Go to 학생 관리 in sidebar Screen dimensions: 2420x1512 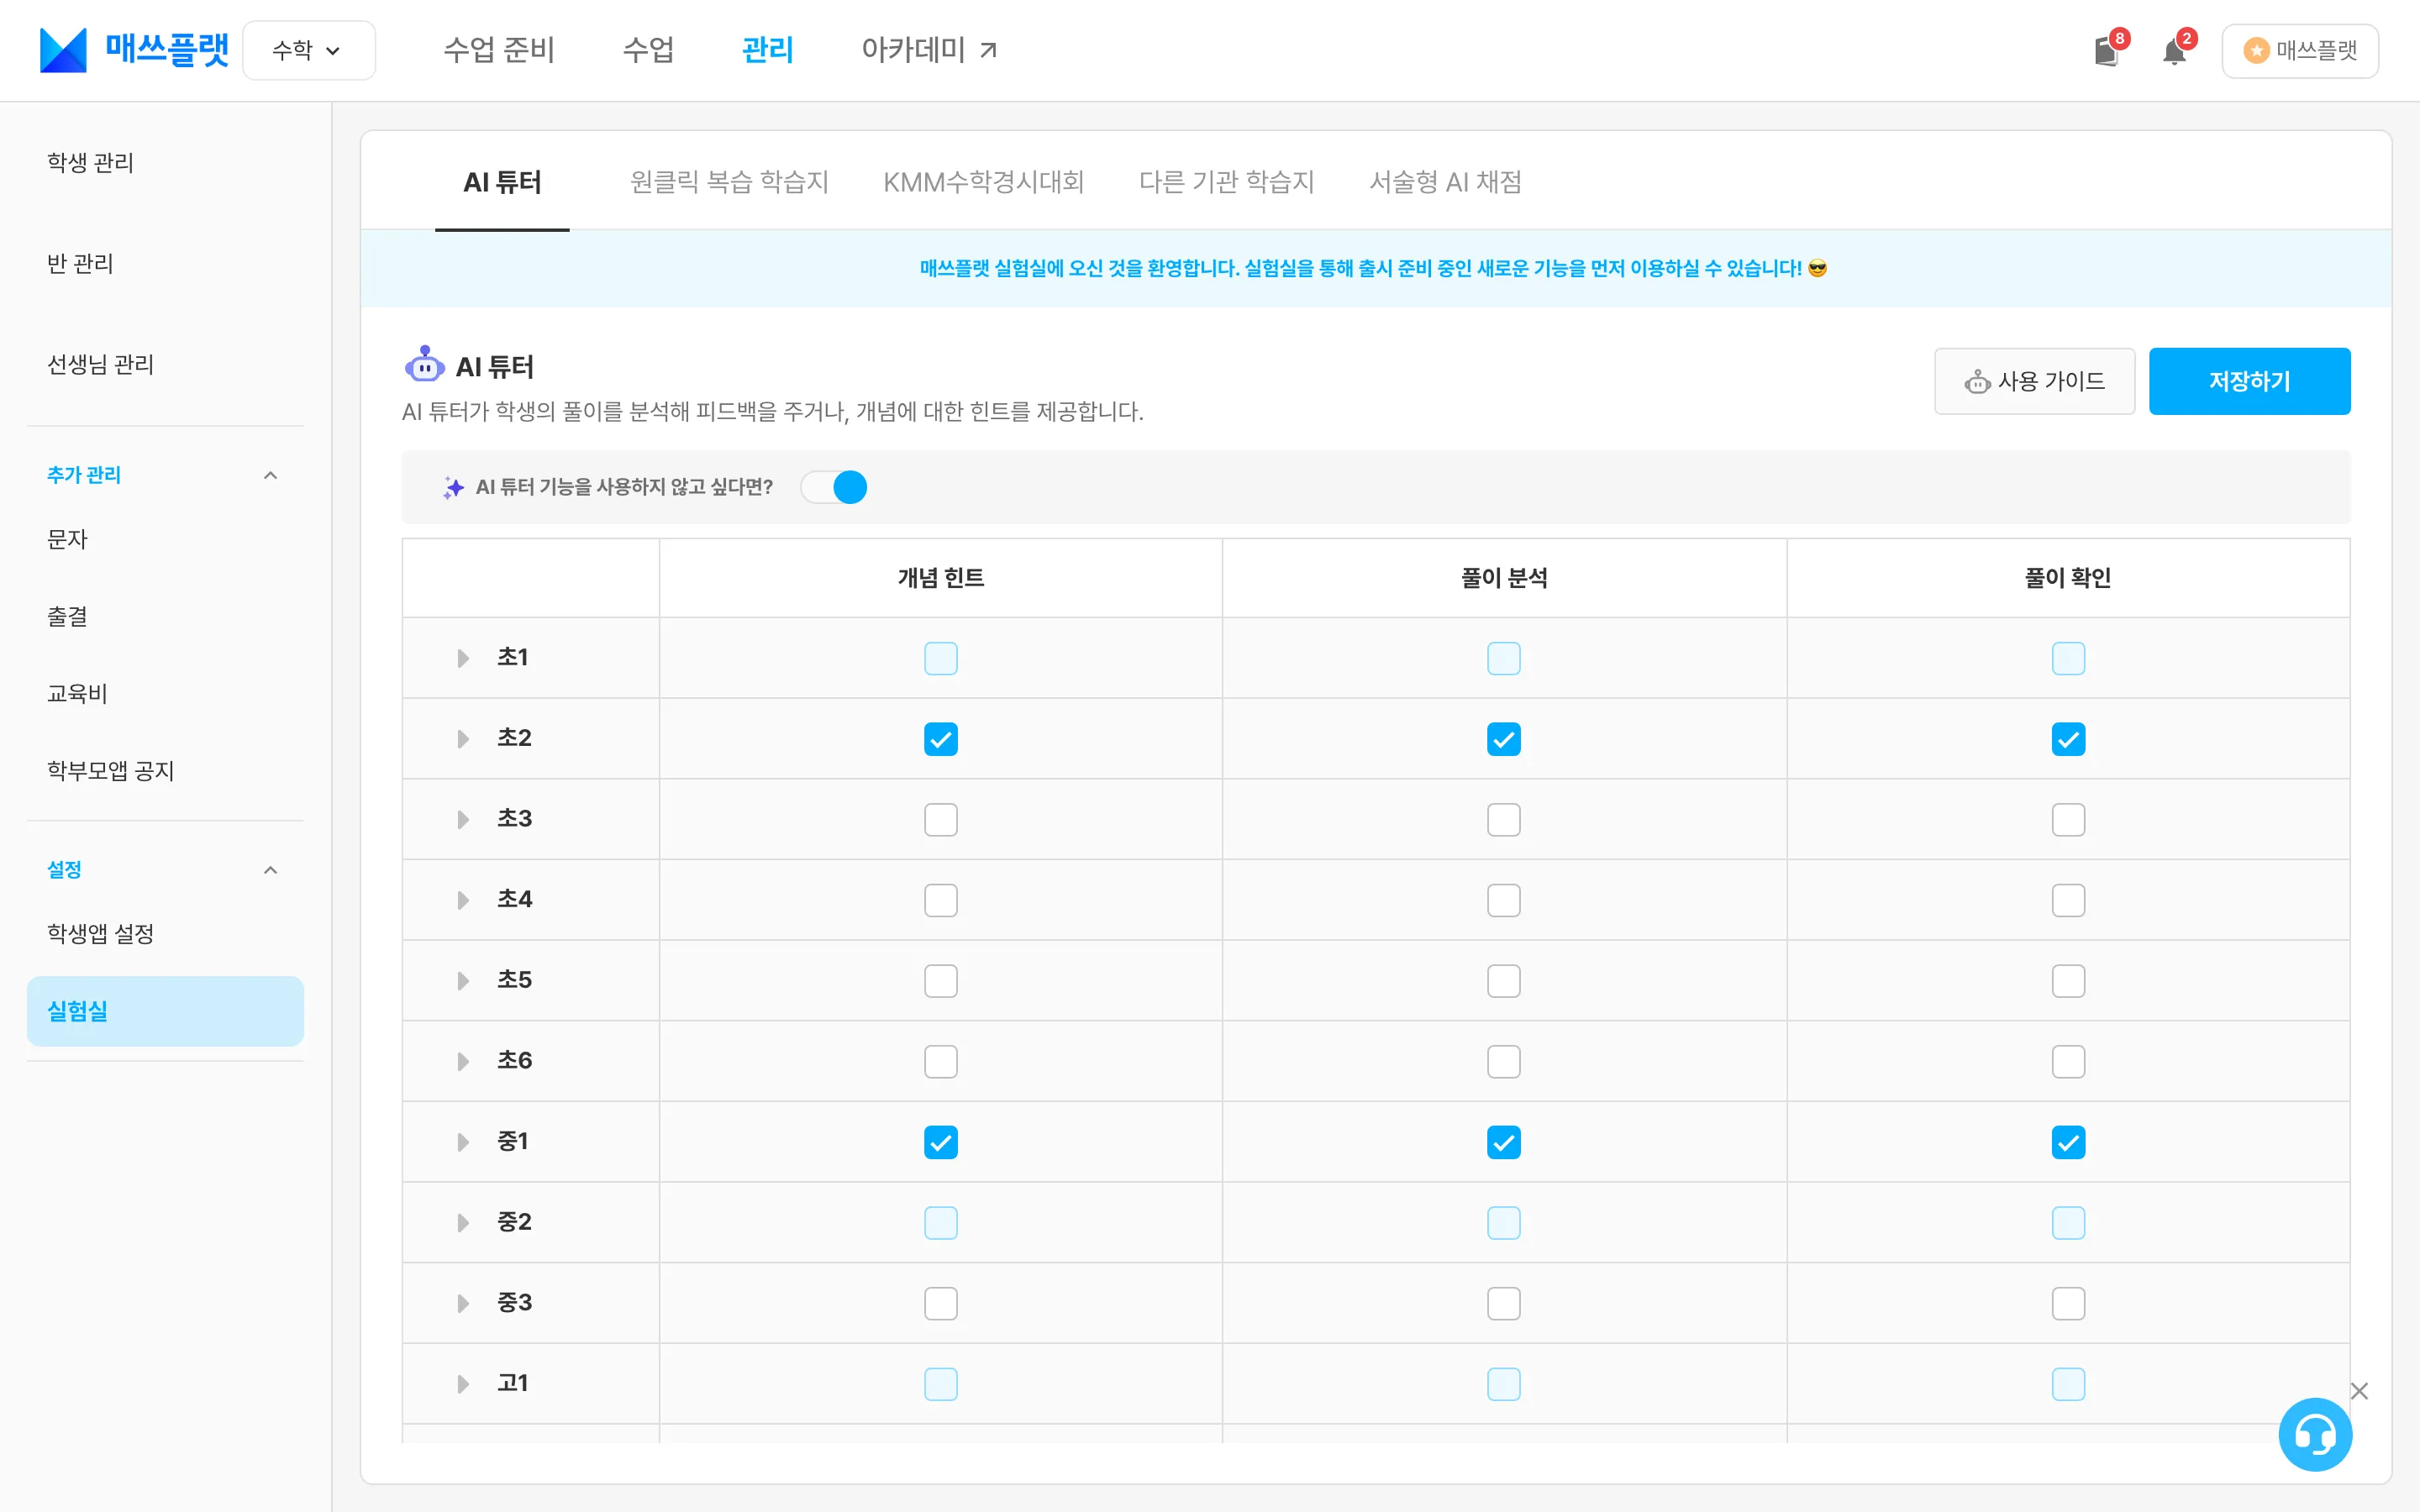tap(90, 162)
